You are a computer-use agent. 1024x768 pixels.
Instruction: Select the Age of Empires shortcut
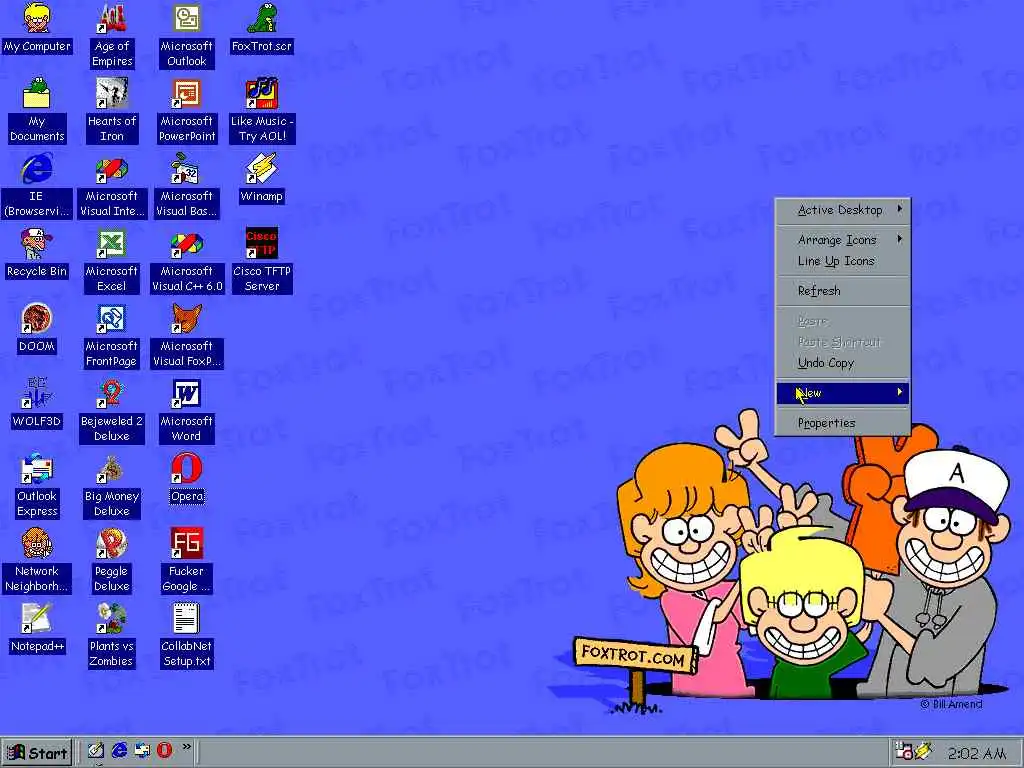112,35
